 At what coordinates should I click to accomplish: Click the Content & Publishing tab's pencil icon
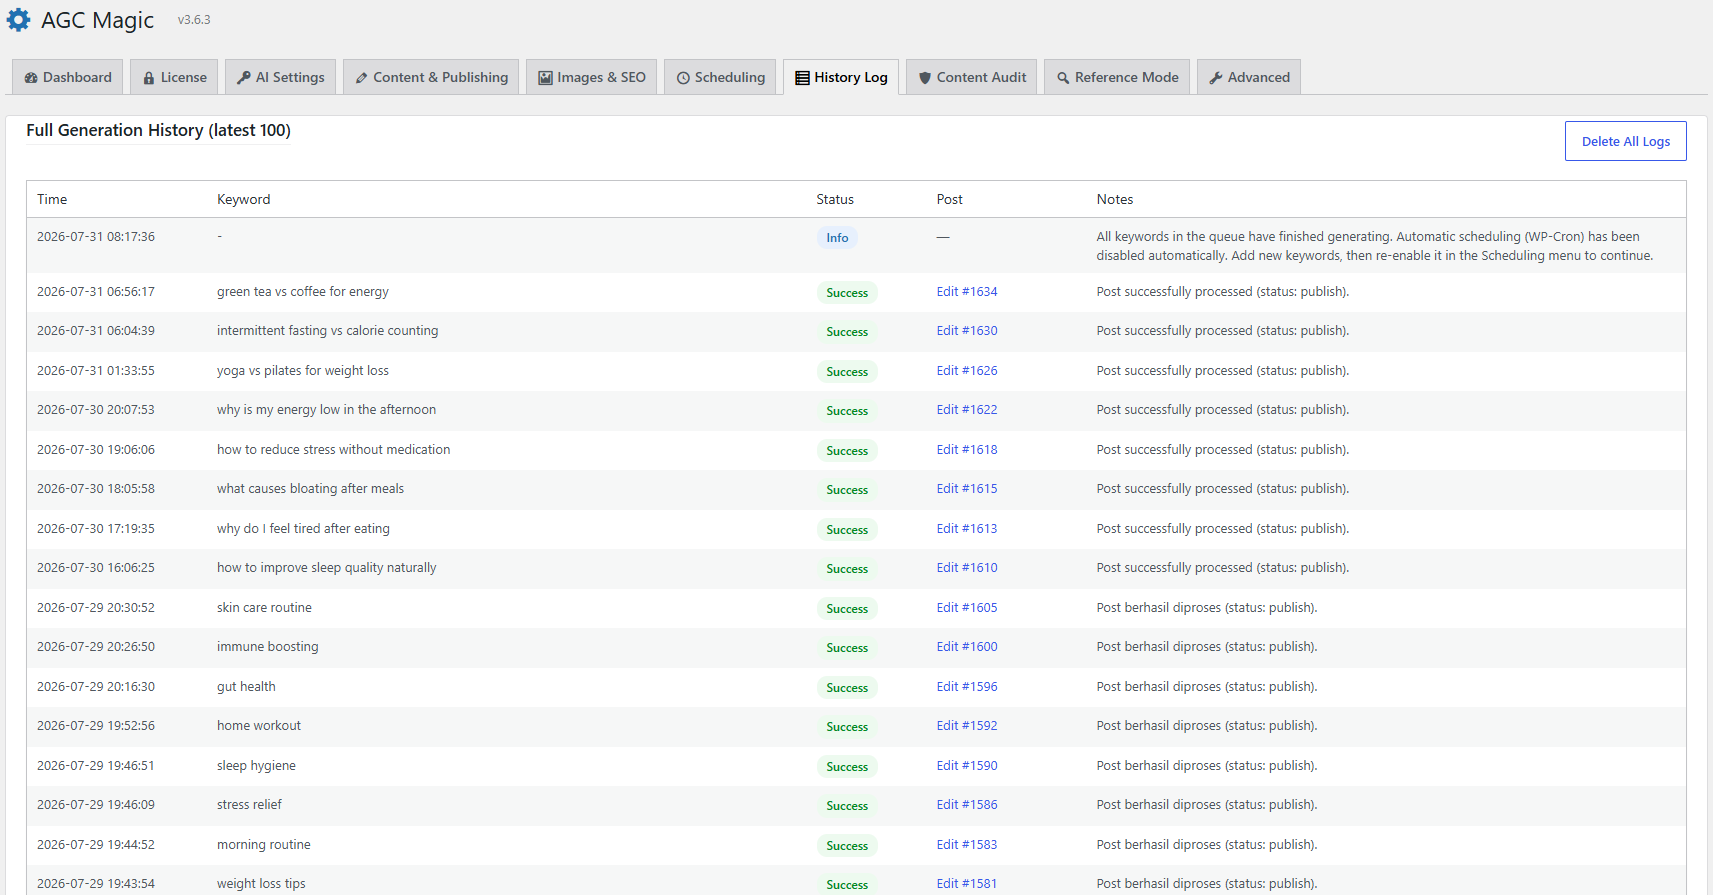[x=361, y=78]
